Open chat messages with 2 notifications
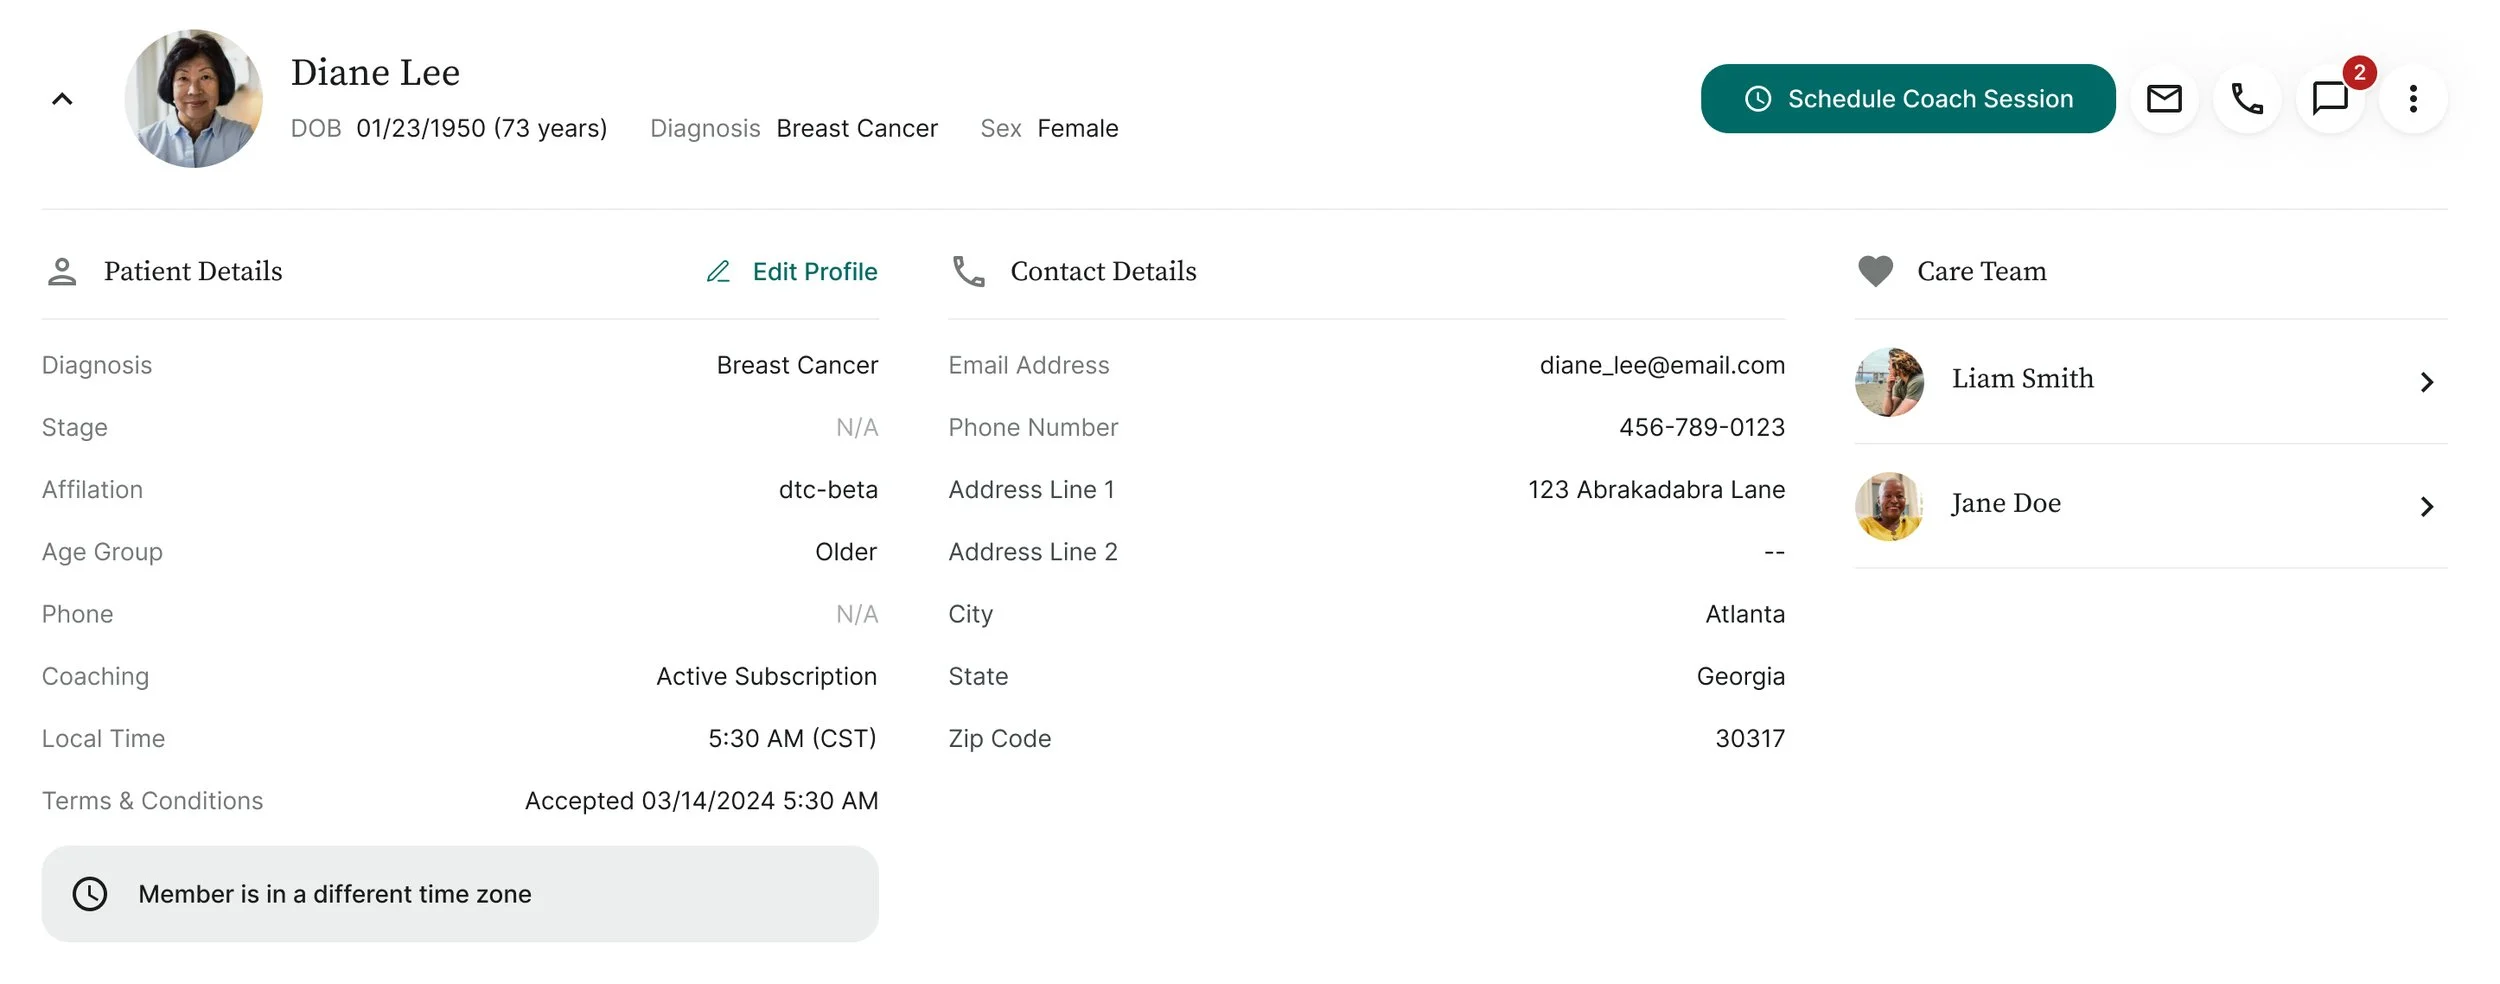This screenshot has height=984, width=2500. 2330,99
